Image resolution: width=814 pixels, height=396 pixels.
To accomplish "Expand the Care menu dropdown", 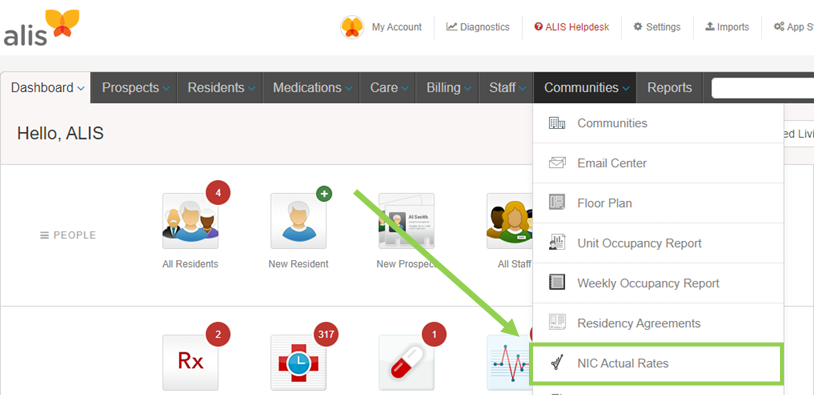I will [x=405, y=89].
